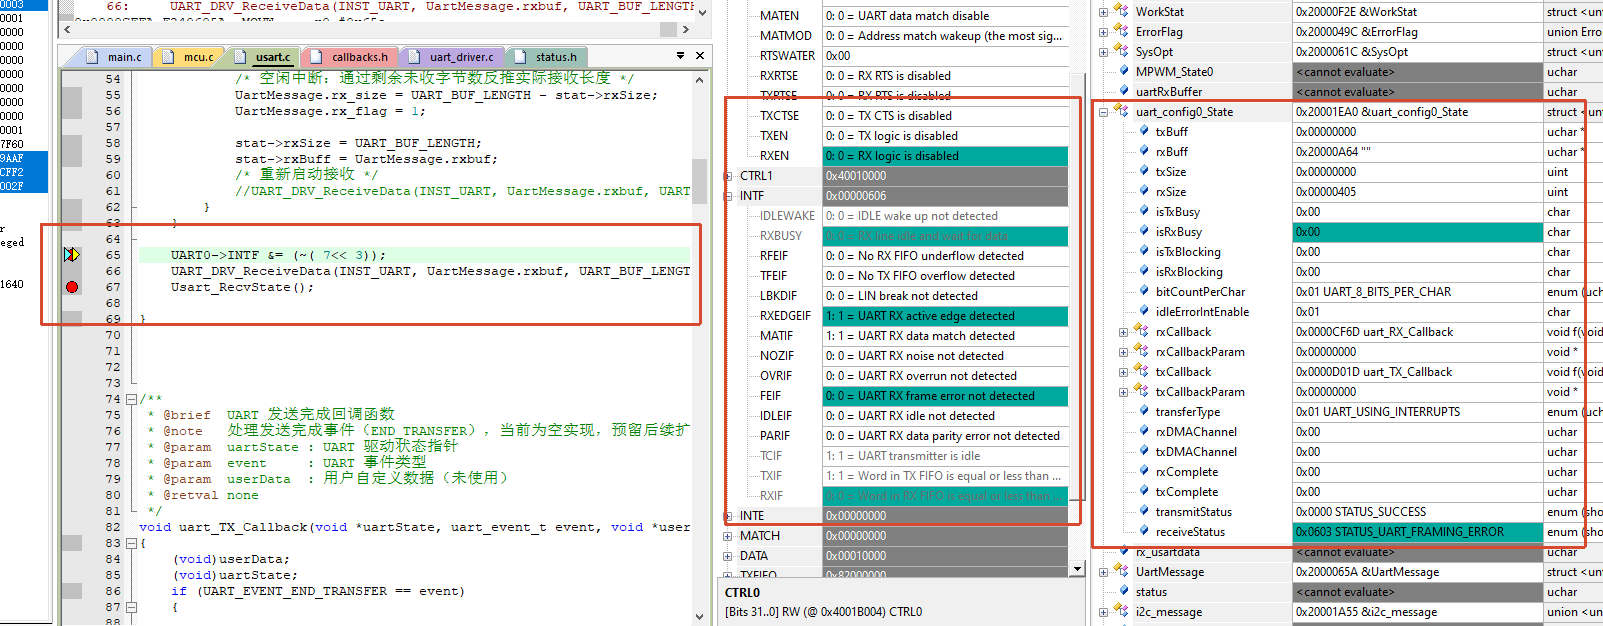Screen dimensions: 1603x626
Task: Click the member icon beside isTxBusy
Action: [x=1144, y=212]
